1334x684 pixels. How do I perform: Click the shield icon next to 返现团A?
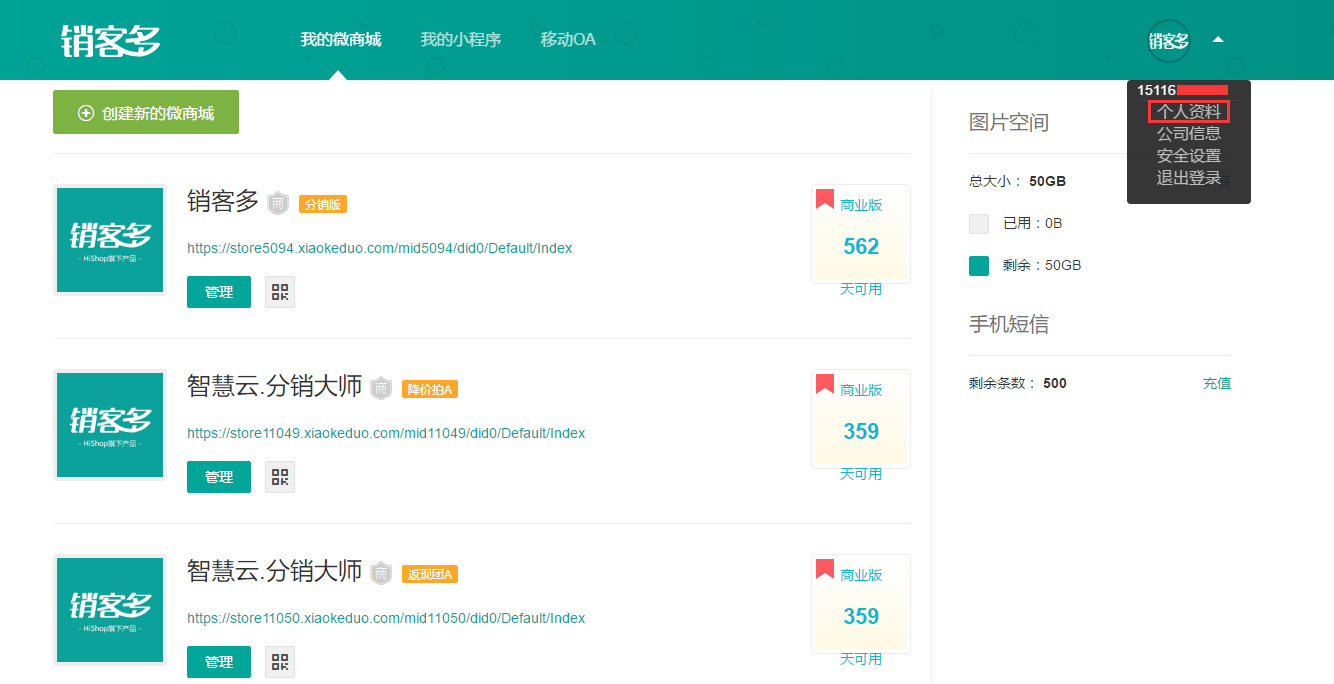pos(381,573)
